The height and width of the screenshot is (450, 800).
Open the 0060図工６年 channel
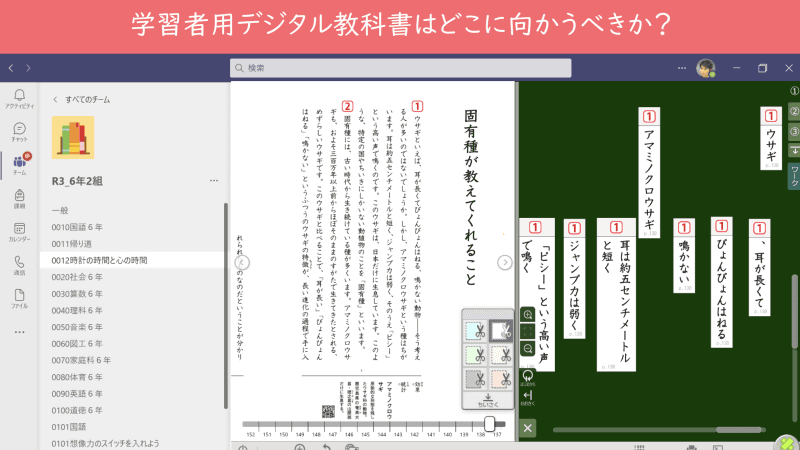coord(77,344)
